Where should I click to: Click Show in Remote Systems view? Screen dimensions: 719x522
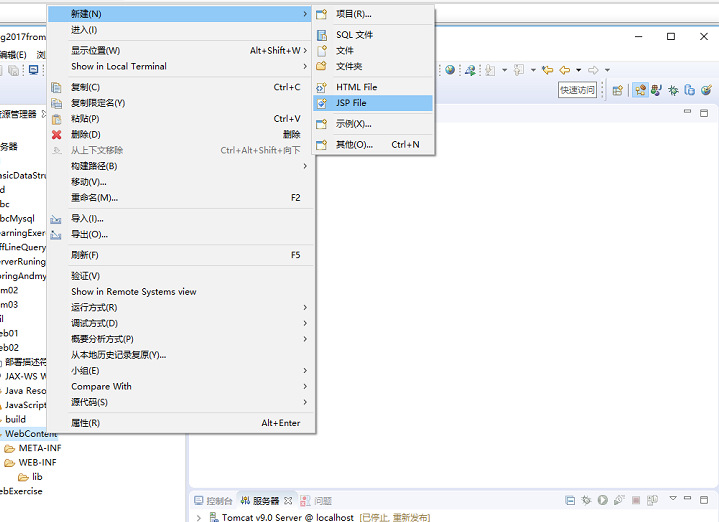180,292
